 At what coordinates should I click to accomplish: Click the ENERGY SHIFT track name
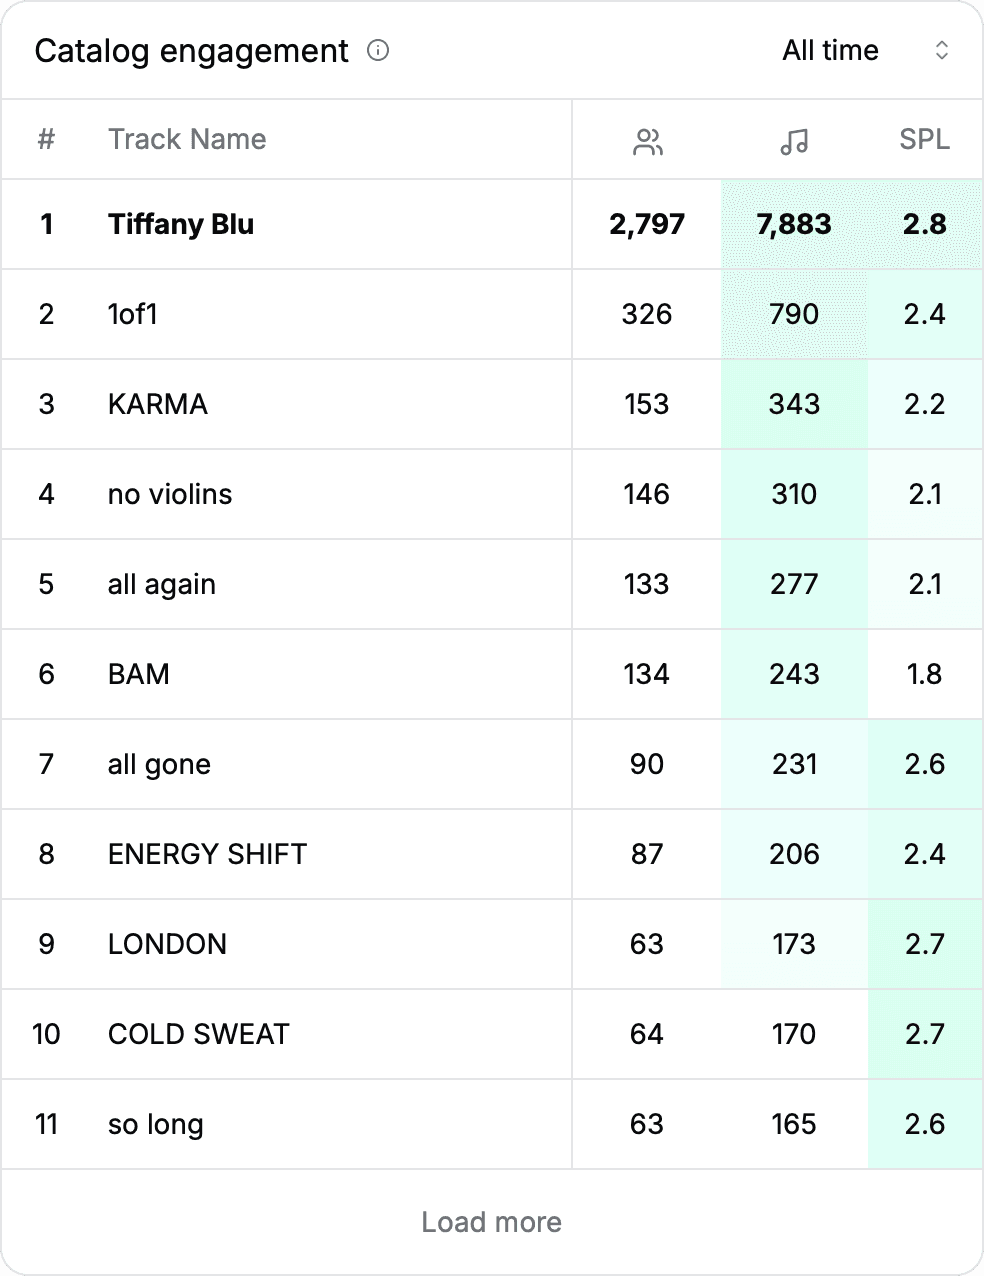click(x=207, y=854)
